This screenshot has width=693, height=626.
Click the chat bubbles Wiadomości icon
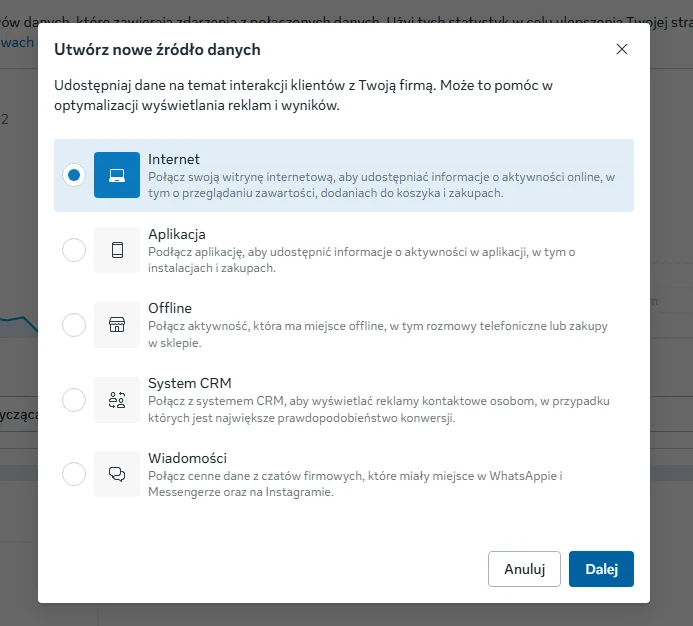click(117, 474)
